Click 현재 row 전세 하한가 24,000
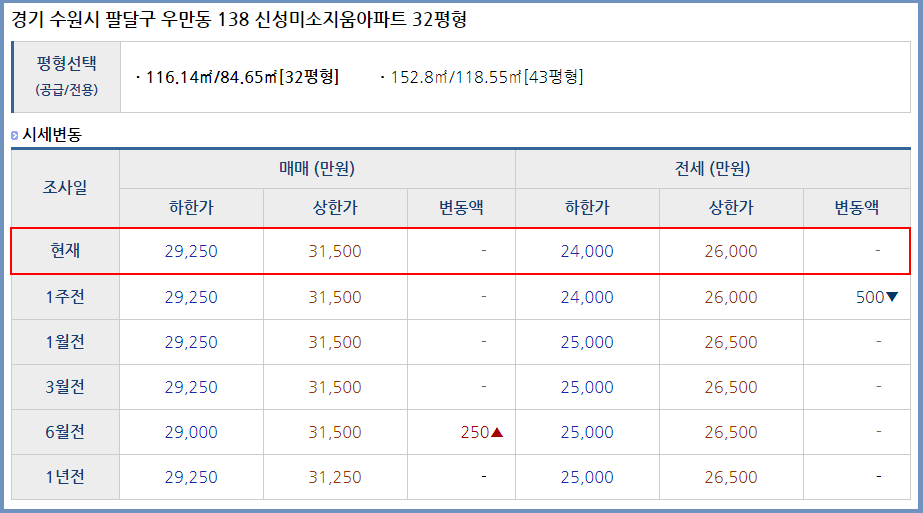Screen dimensions: 923x513 [x=587, y=251]
